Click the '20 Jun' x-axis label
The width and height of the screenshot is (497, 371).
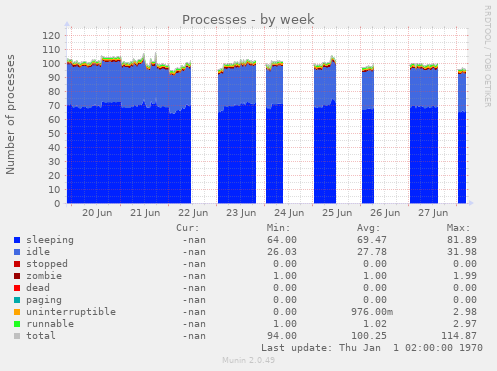tap(97, 213)
